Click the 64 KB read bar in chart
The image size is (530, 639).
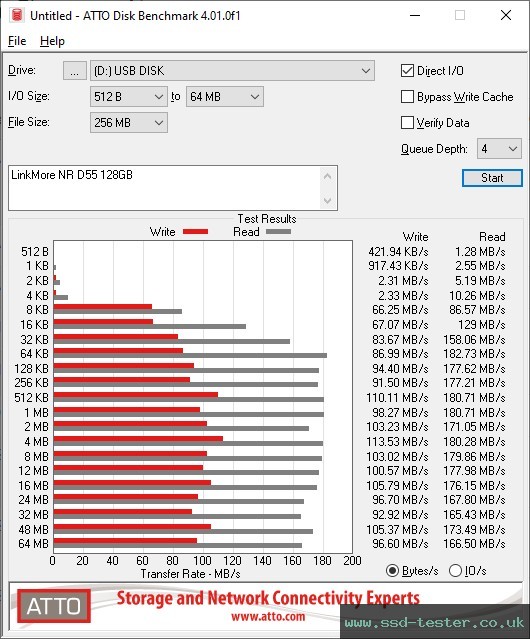coord(190,355)
